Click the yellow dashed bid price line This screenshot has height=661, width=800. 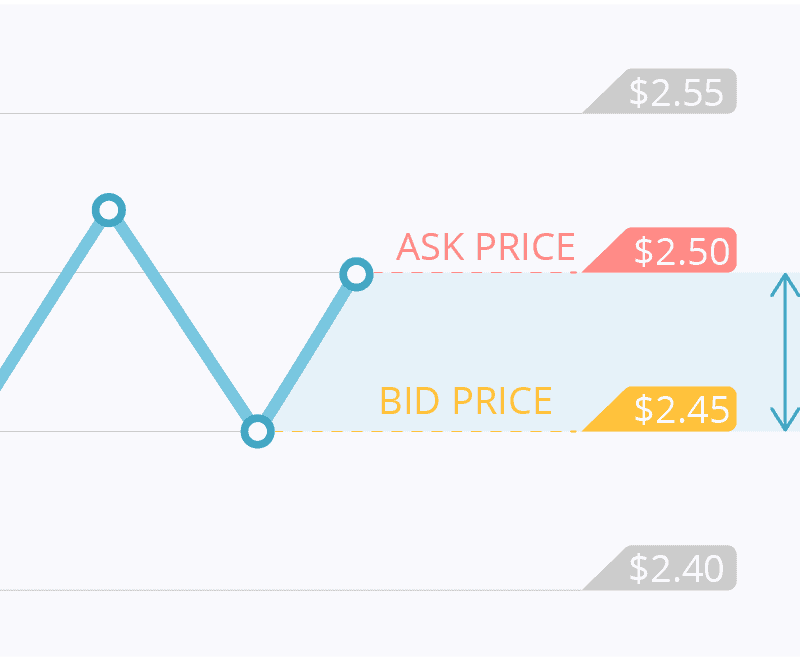426,431
